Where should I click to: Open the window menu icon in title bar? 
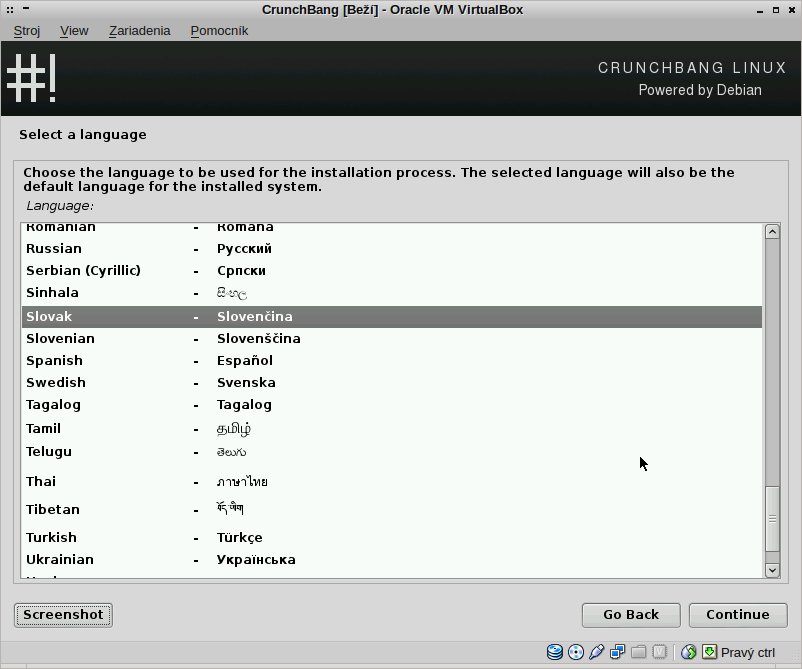[x=10, y=10]
